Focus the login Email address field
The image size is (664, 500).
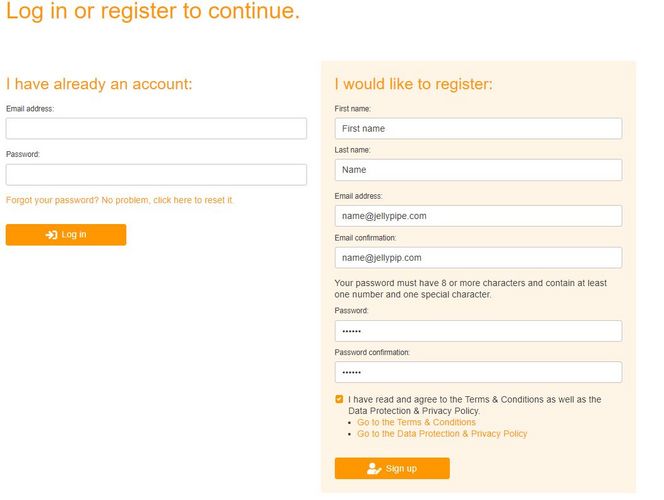pyautogui.click(x=156, y=128)
